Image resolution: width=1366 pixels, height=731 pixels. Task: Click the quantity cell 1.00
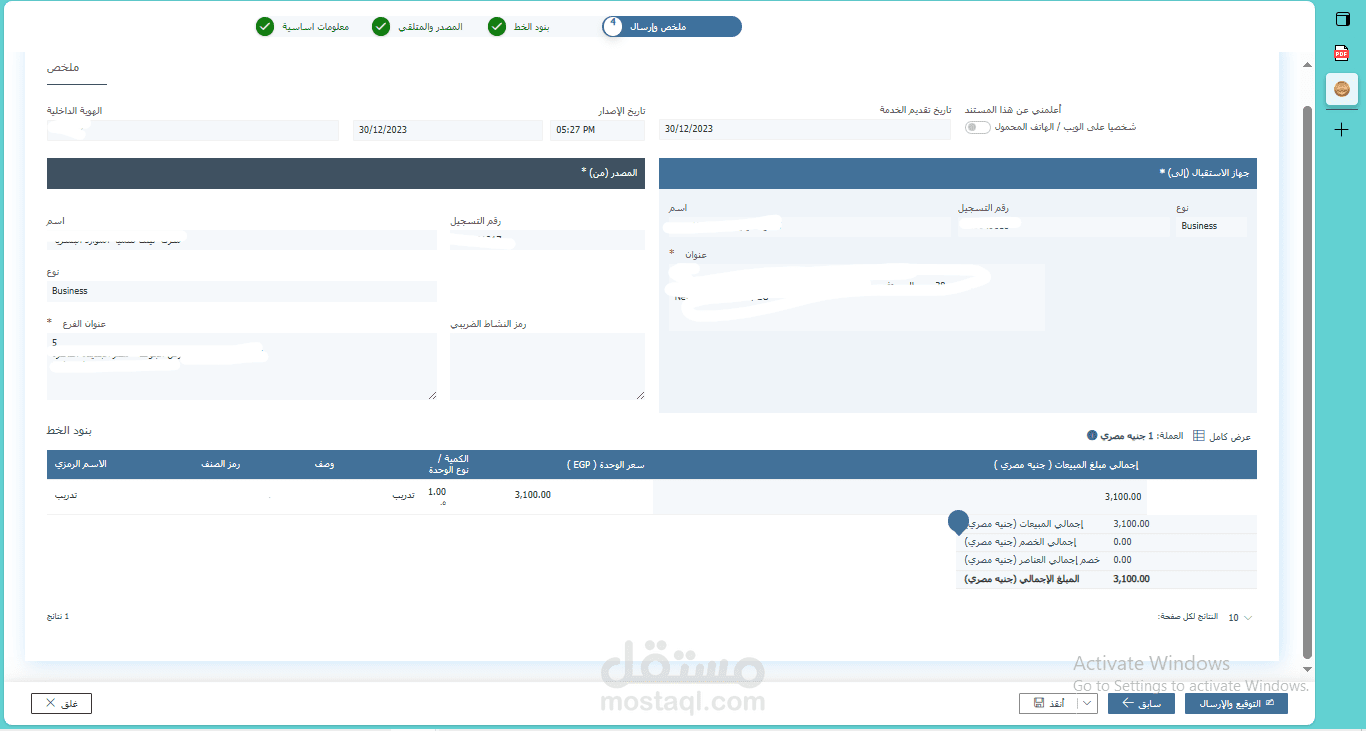437,491
